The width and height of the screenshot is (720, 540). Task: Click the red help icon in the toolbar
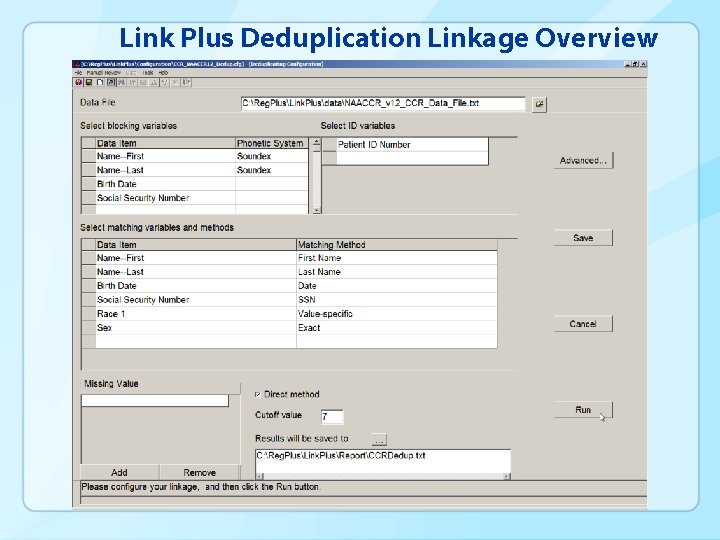(x=79, y=83)
